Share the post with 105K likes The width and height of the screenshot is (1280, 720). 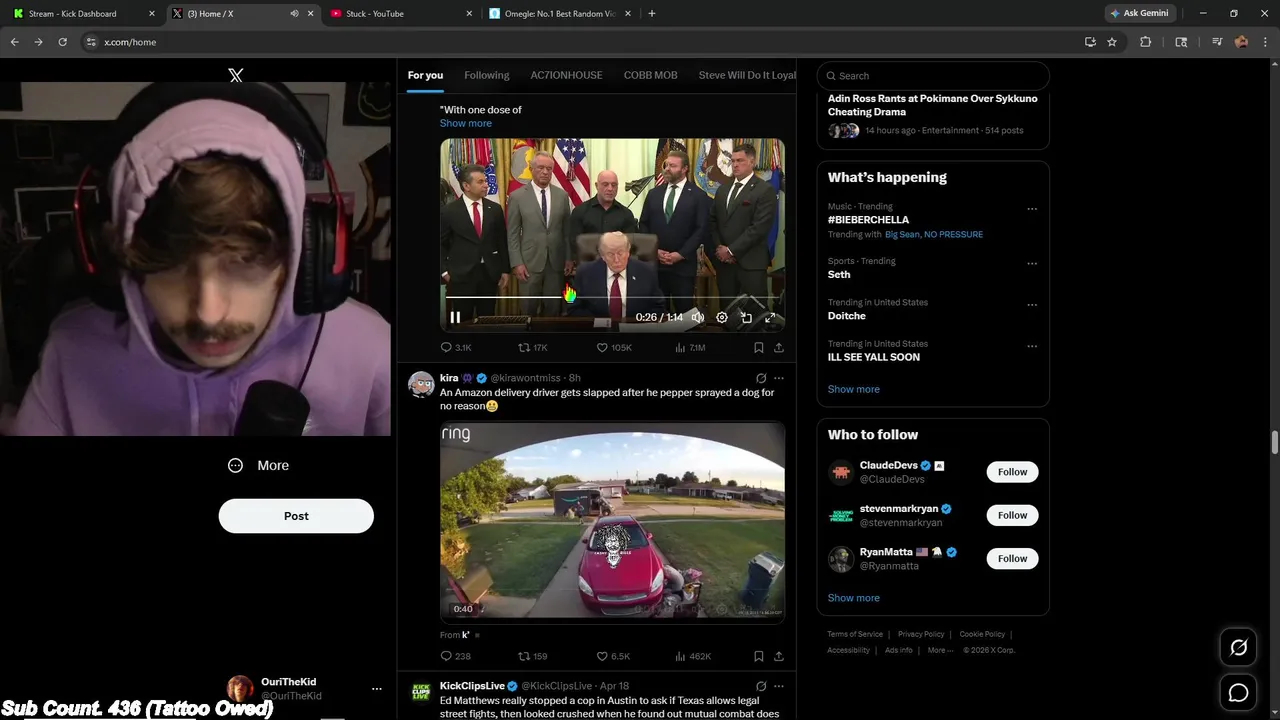[x=779, y=348]
